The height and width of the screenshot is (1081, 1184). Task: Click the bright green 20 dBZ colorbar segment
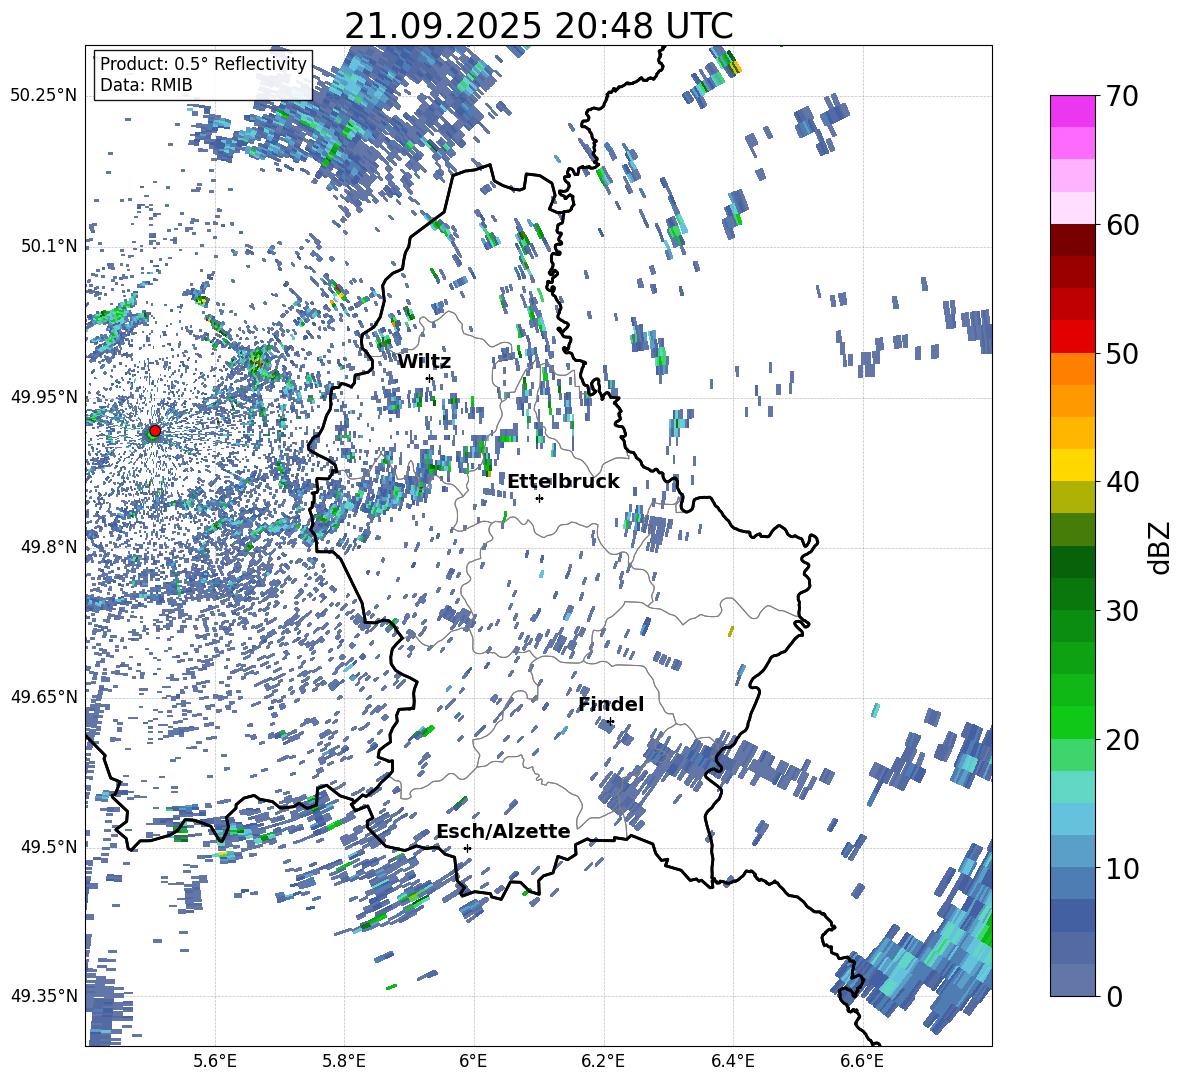pyautogui.click(x=1072, y=722)
